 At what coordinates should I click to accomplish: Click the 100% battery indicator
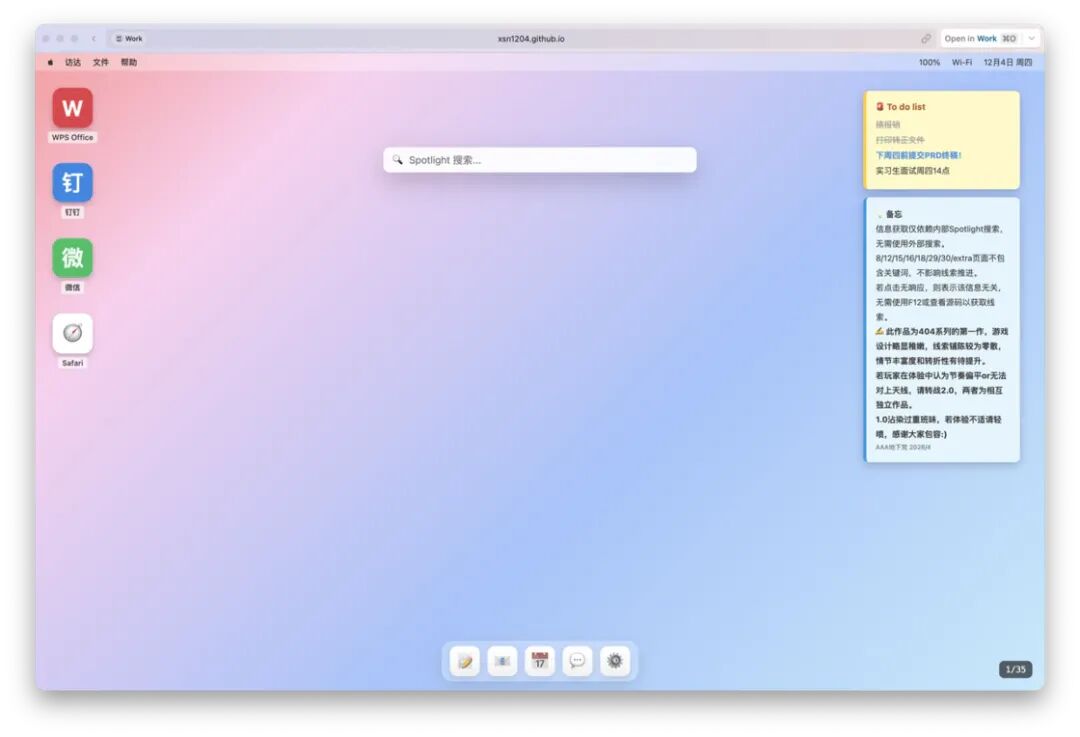click(929, 63)
